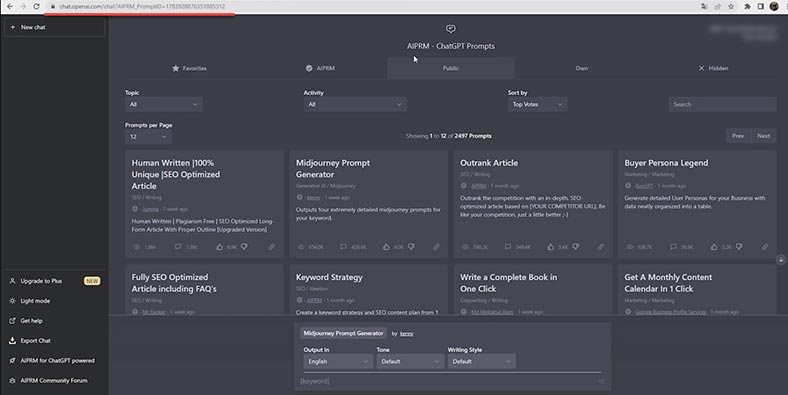Click the Prev pagination button

(738, 136)
